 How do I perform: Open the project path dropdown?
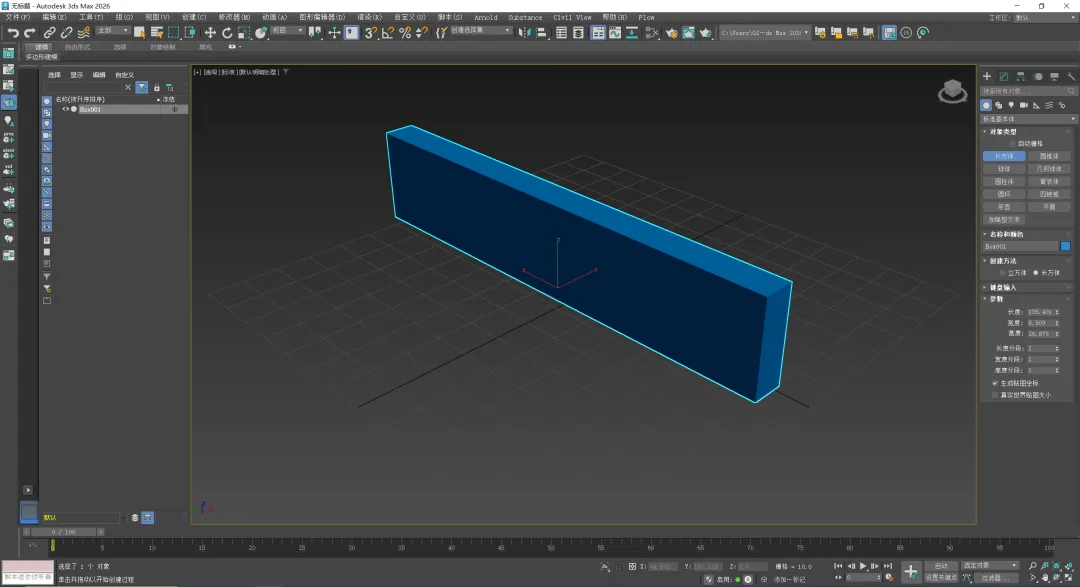point(765,32)
